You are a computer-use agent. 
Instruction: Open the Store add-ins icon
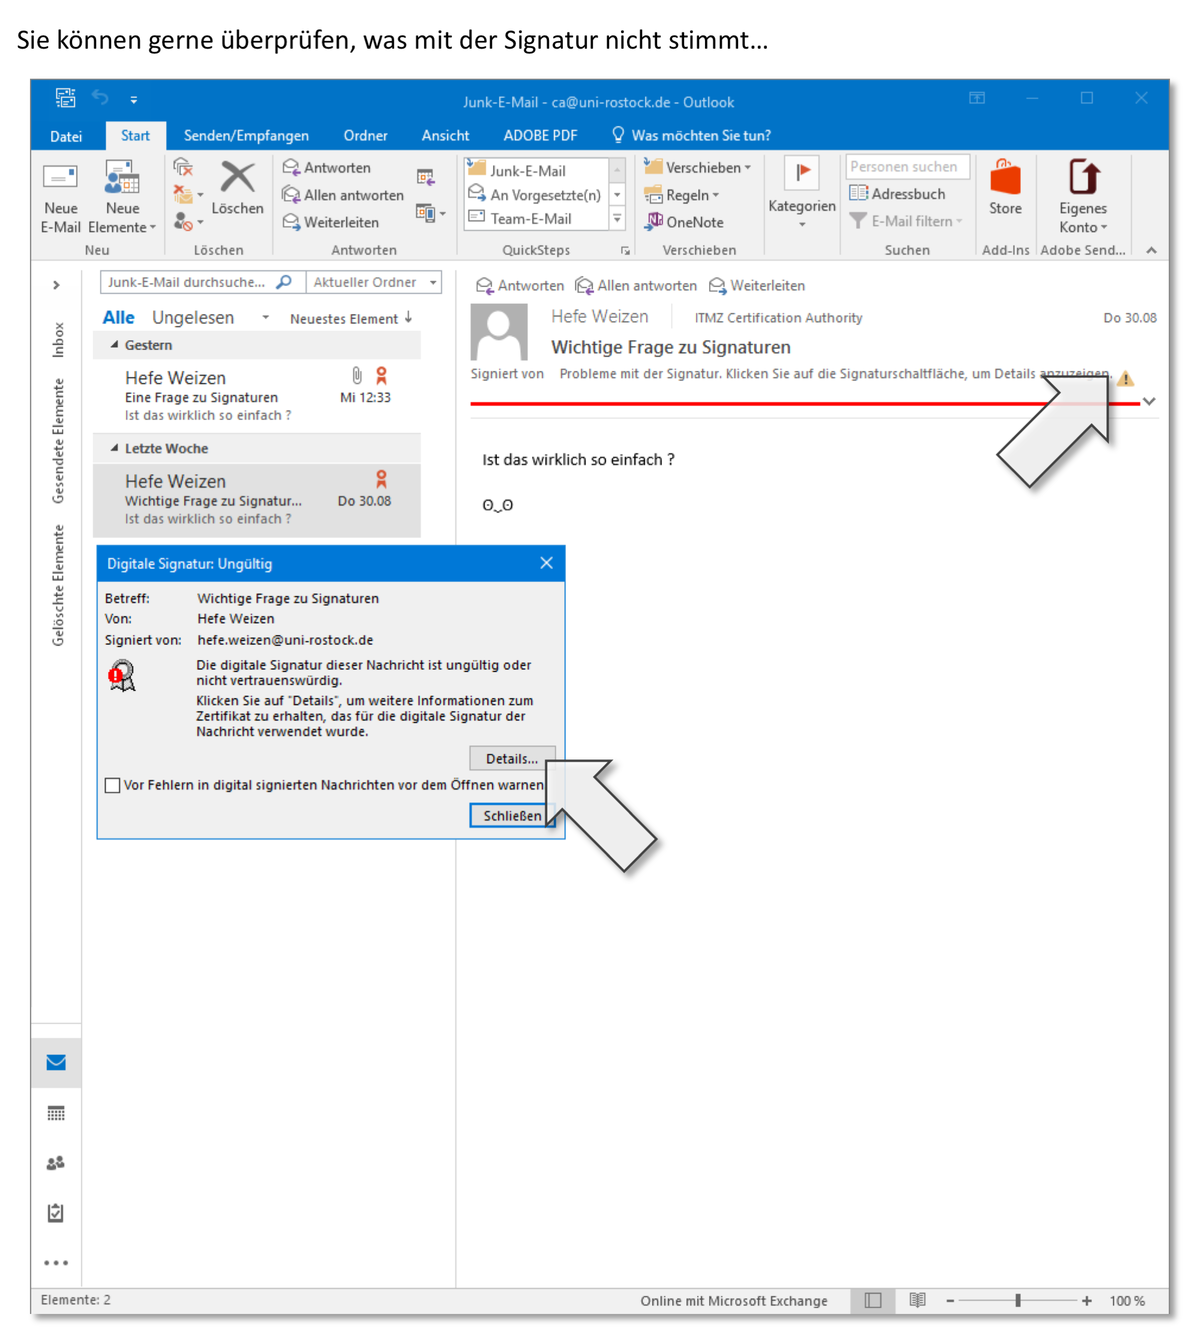pyautogui.click(x=1005, y=188)
